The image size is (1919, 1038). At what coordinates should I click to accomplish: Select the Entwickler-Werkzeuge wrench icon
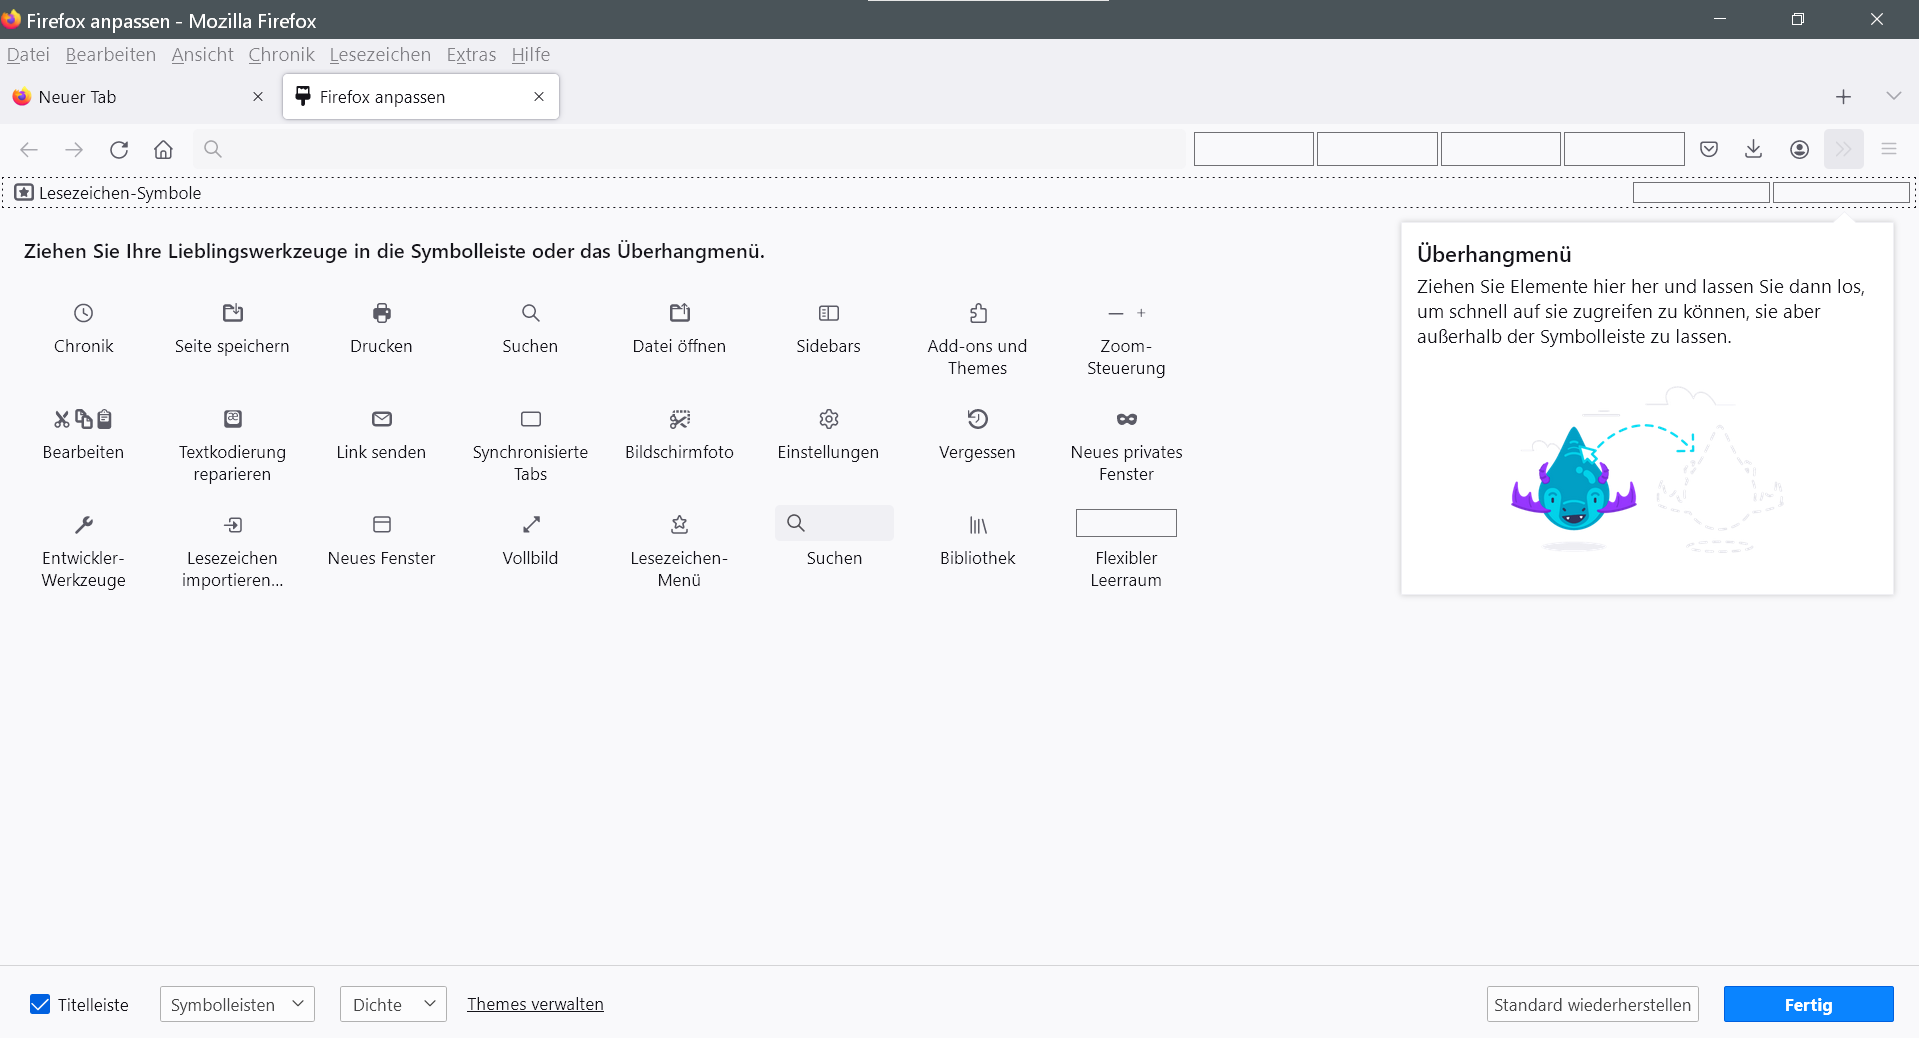click(x=84, y=525)
